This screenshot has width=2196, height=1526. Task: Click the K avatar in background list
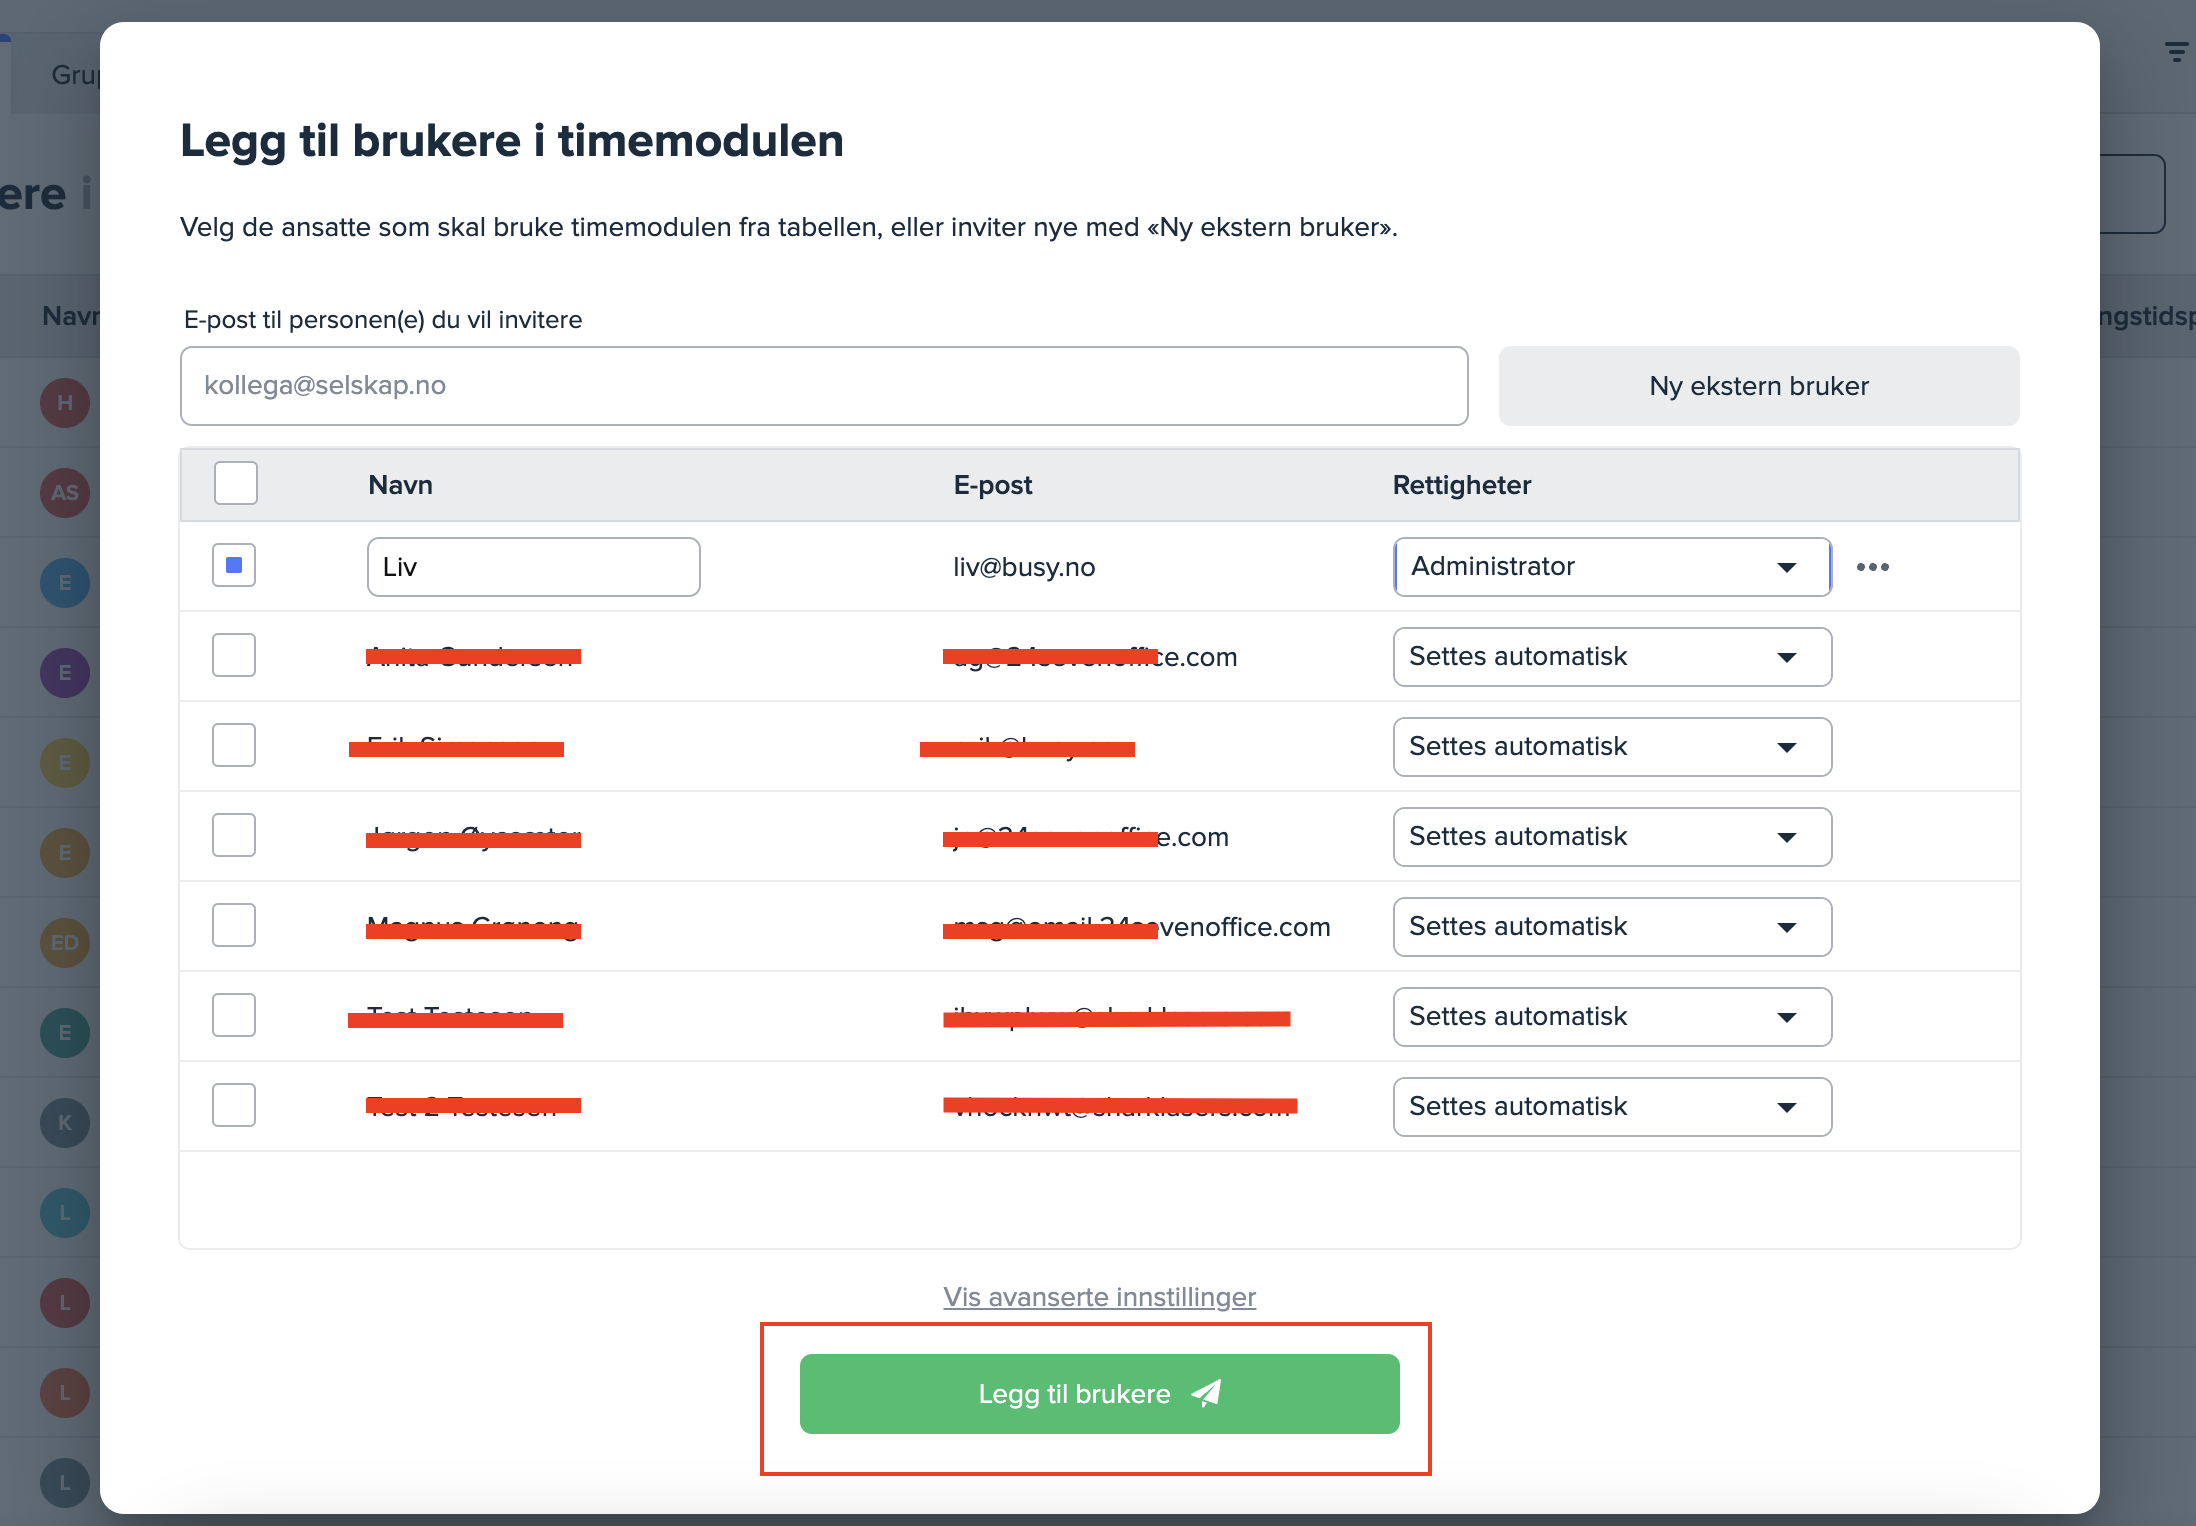[65, 1123]
